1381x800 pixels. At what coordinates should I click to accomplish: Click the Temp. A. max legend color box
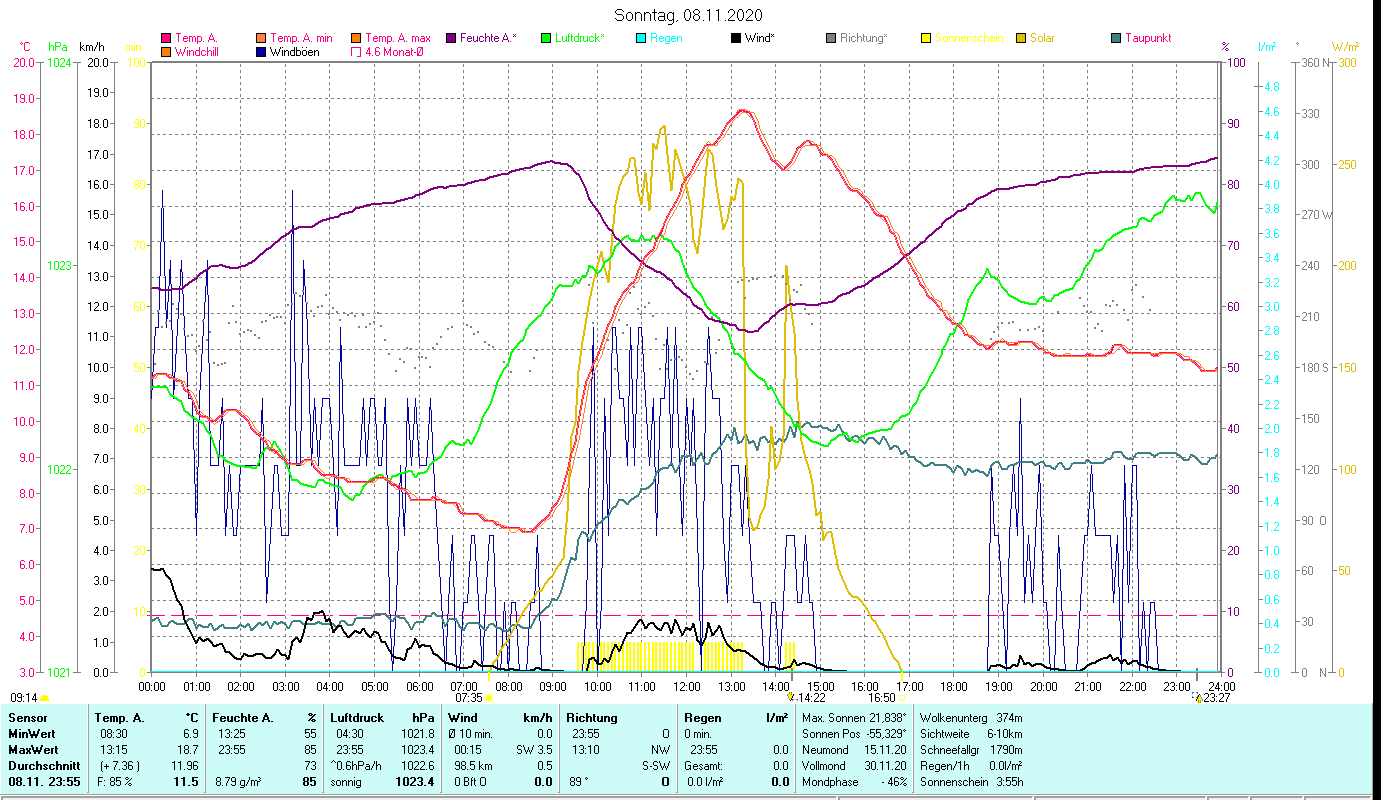tap(356, 38)
